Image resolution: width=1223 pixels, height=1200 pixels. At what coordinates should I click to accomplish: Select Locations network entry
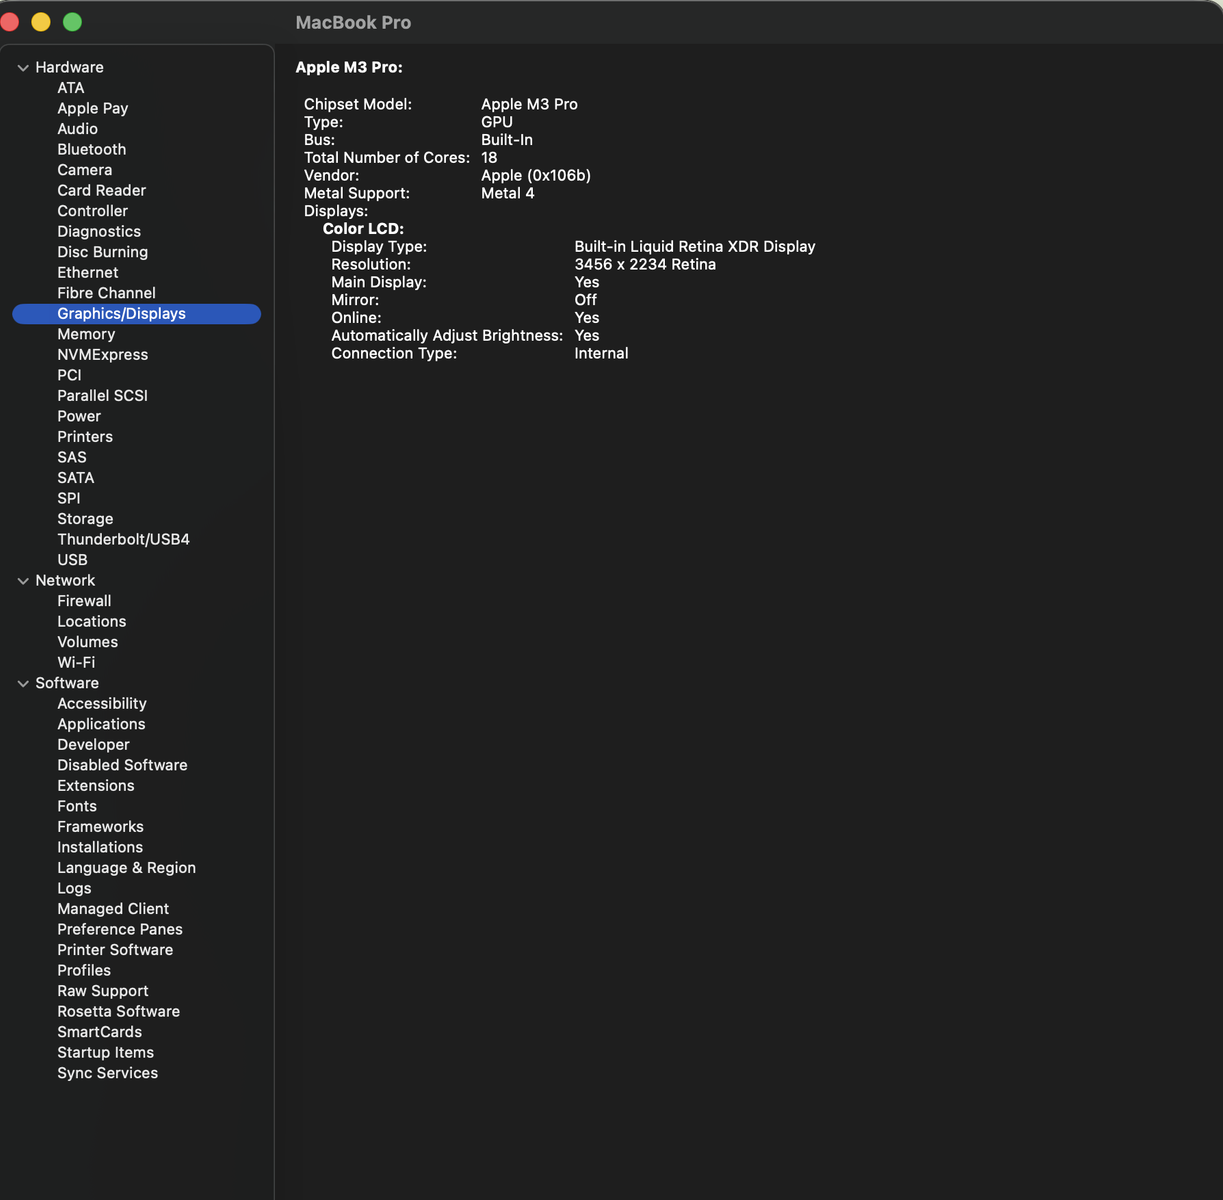(x=92, y=622)
